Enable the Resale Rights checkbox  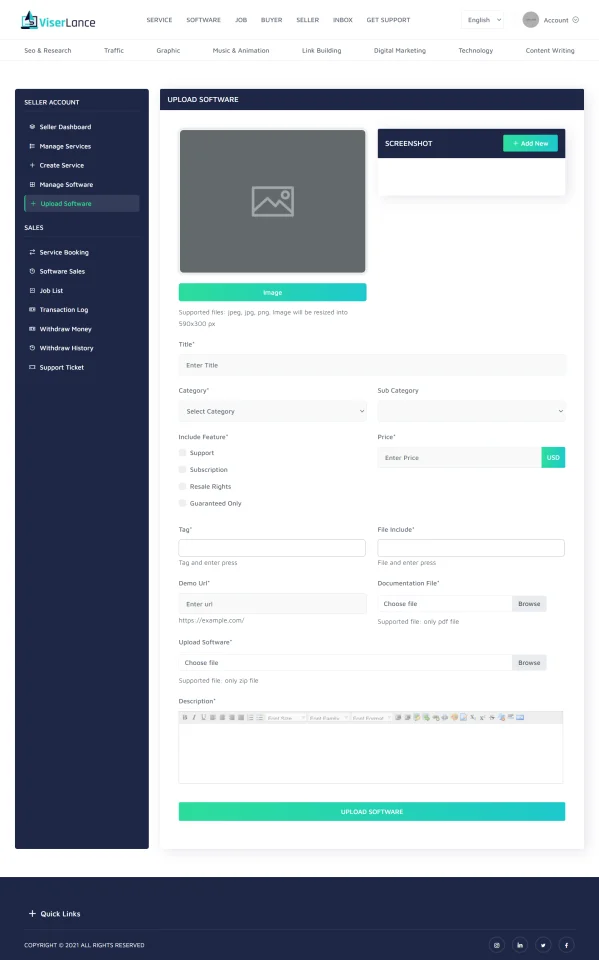(x=183, y=486)
